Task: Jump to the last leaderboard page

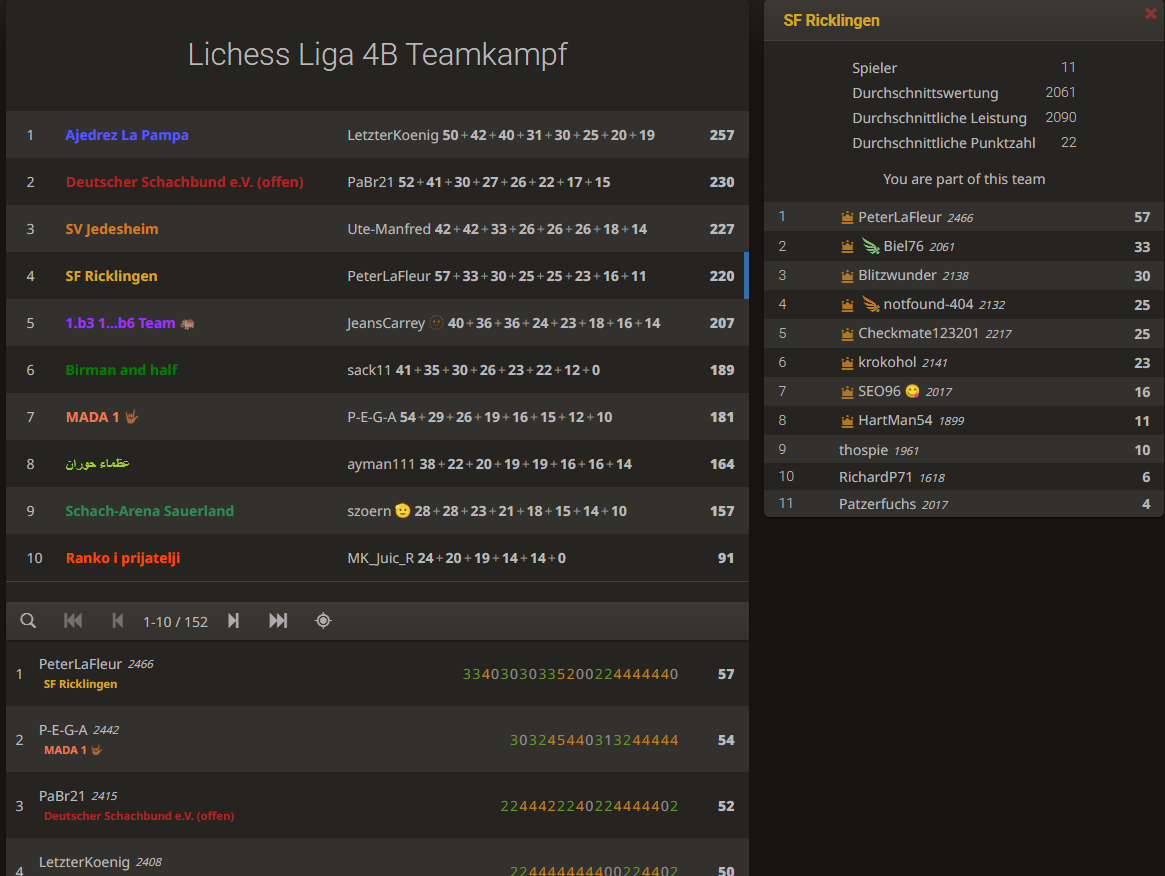Action: point(278,620)
